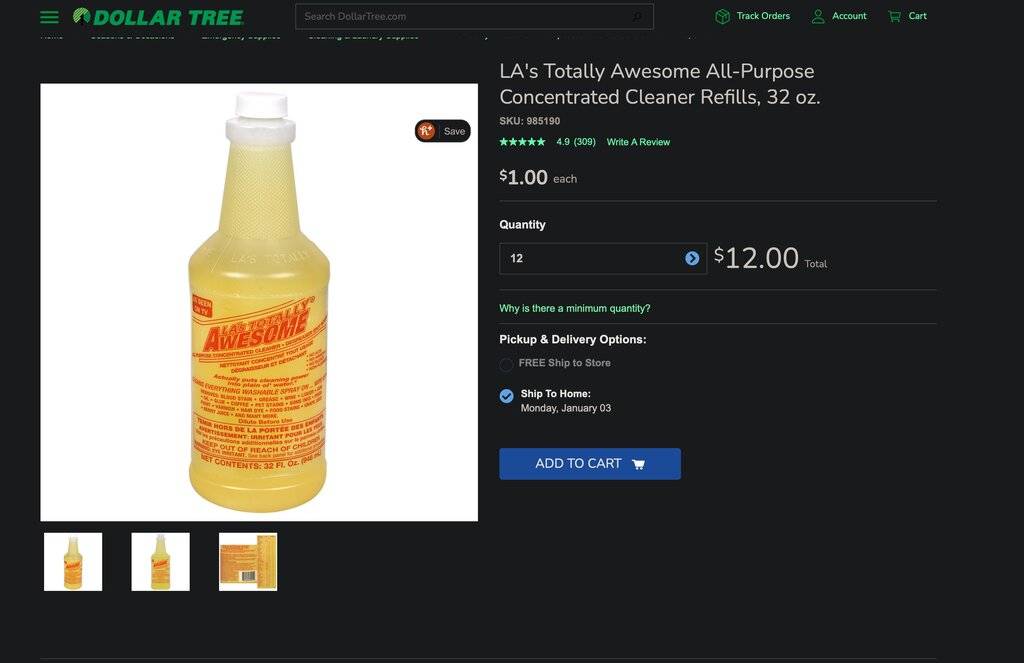Save product with Pinterest Save button

point(443,131)
